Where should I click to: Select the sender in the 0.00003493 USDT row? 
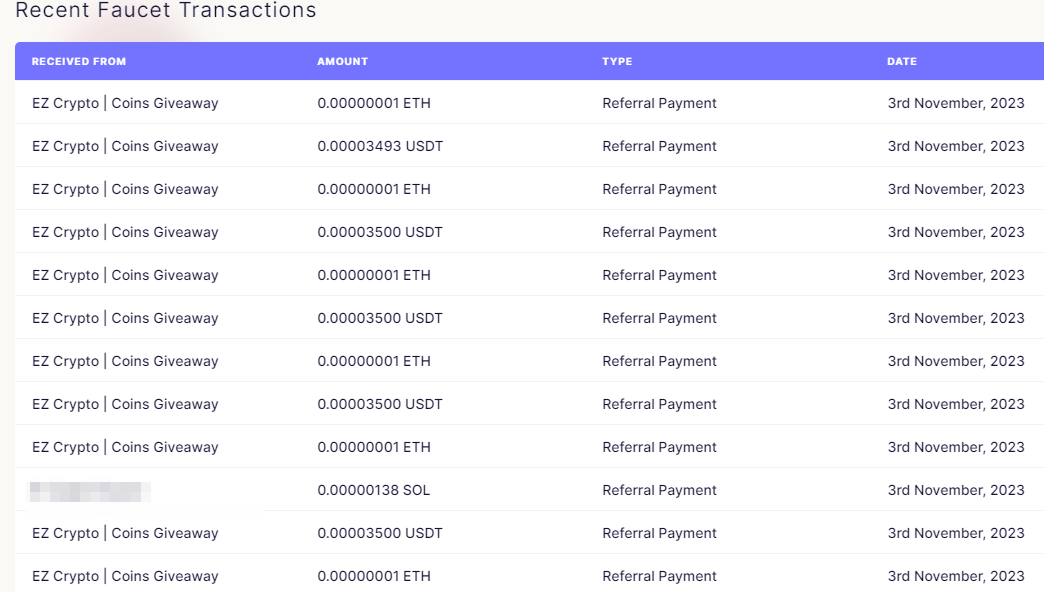(x=125, y=147)
